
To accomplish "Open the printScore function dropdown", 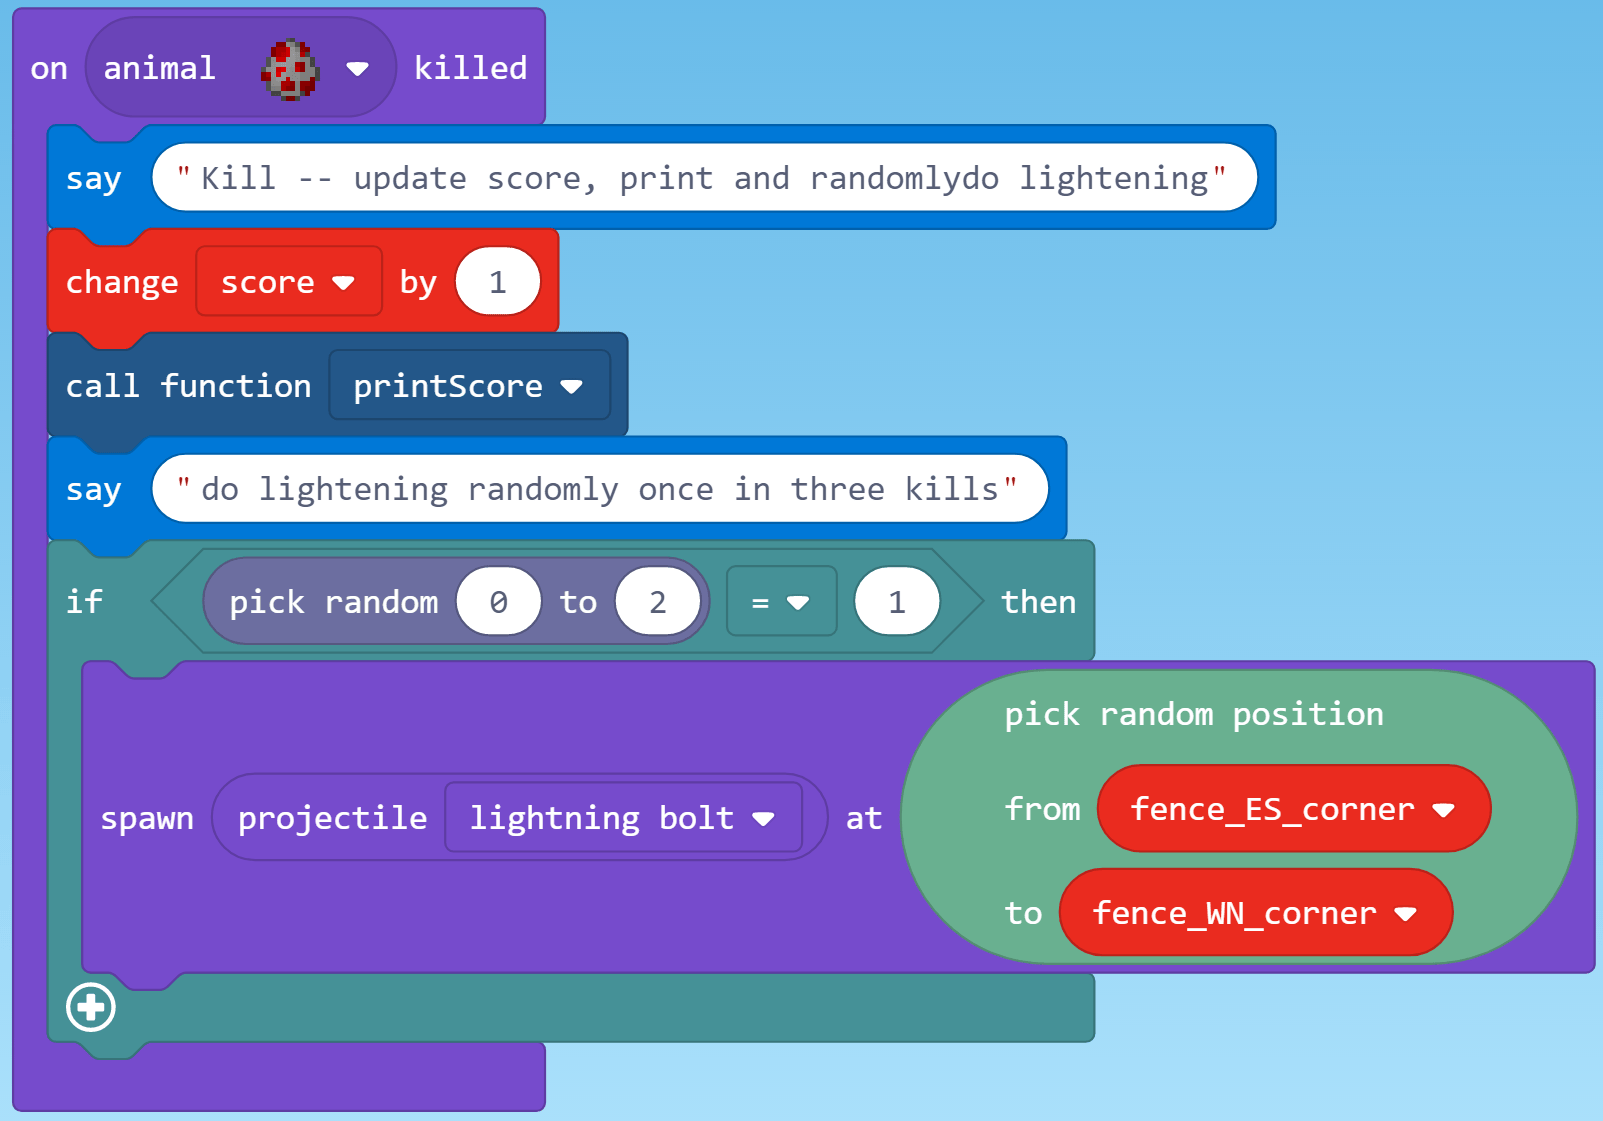I will point(469,386).
